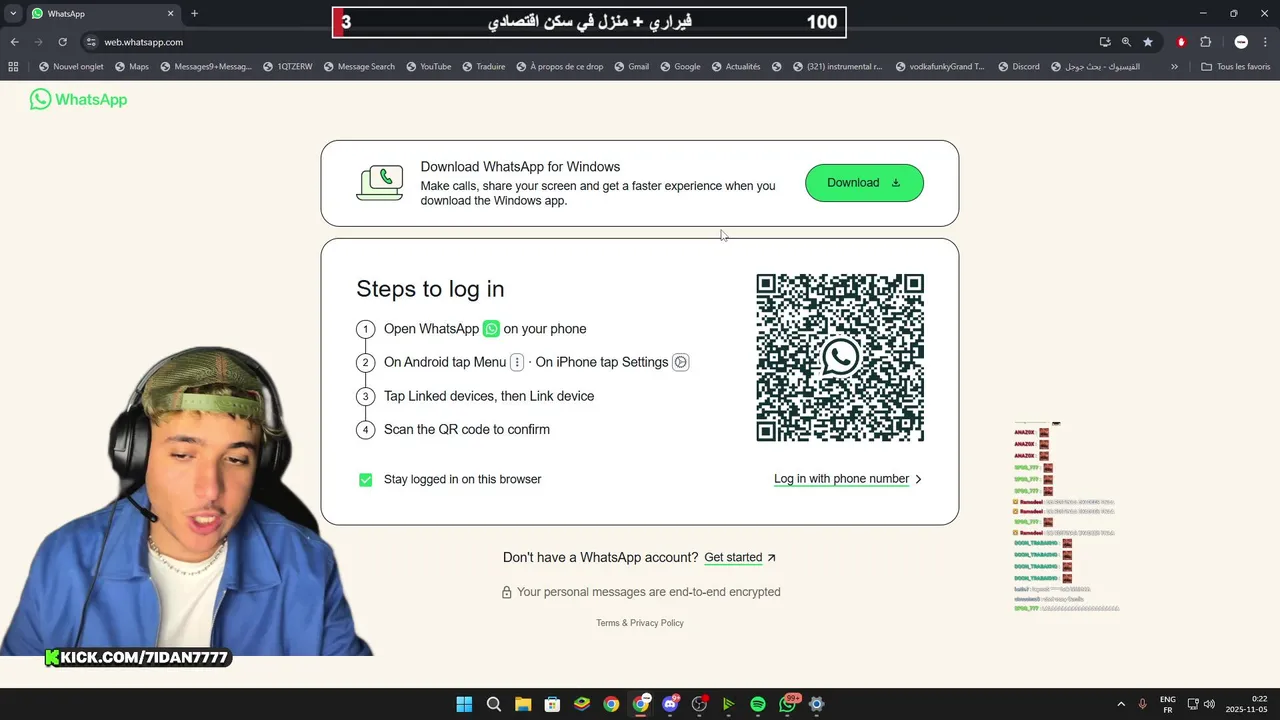Viewport: 1280px width, 720px height.
Task: Open the Tous les favoris folder
Action: pos(1236,67)
